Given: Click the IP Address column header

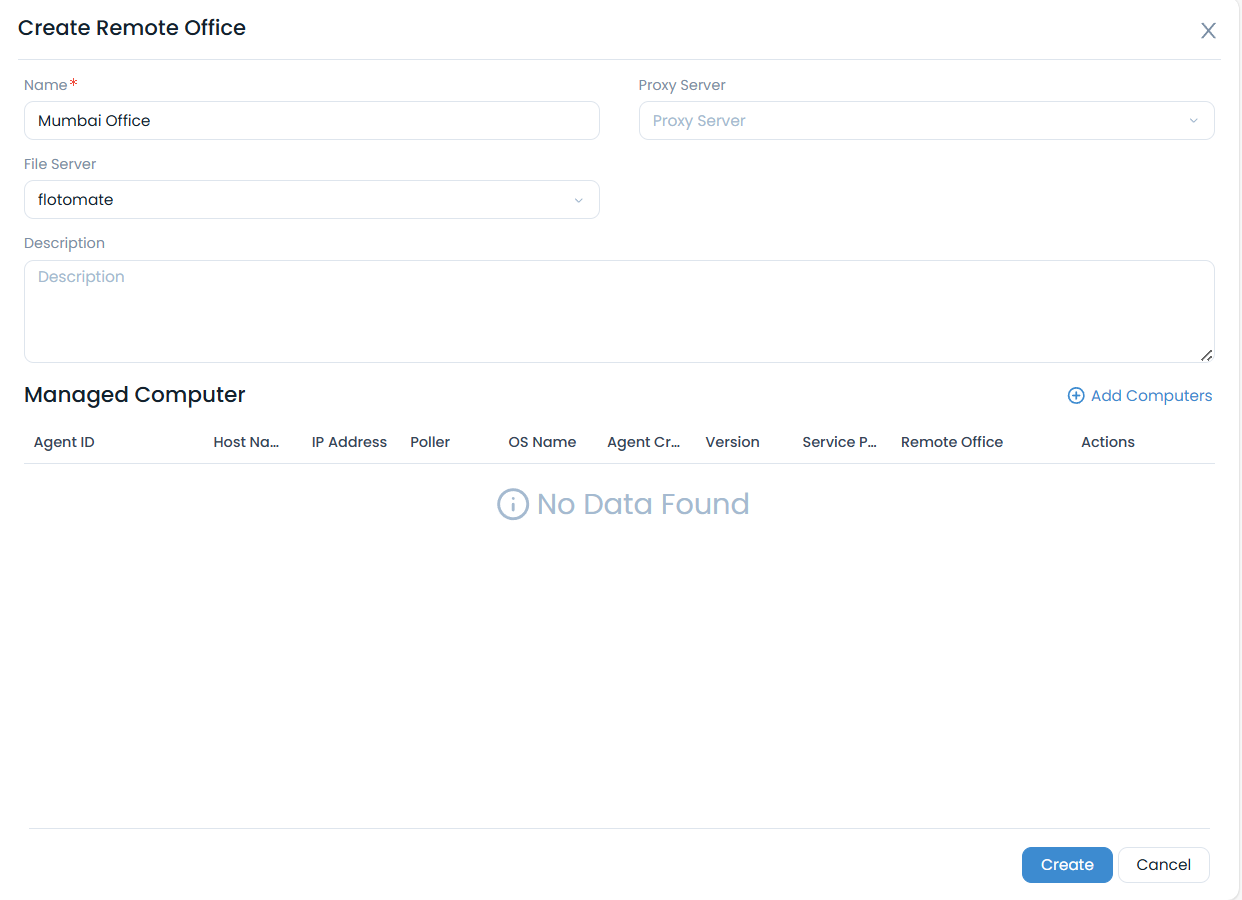Looking at the screenshot, I should point(349,442).
